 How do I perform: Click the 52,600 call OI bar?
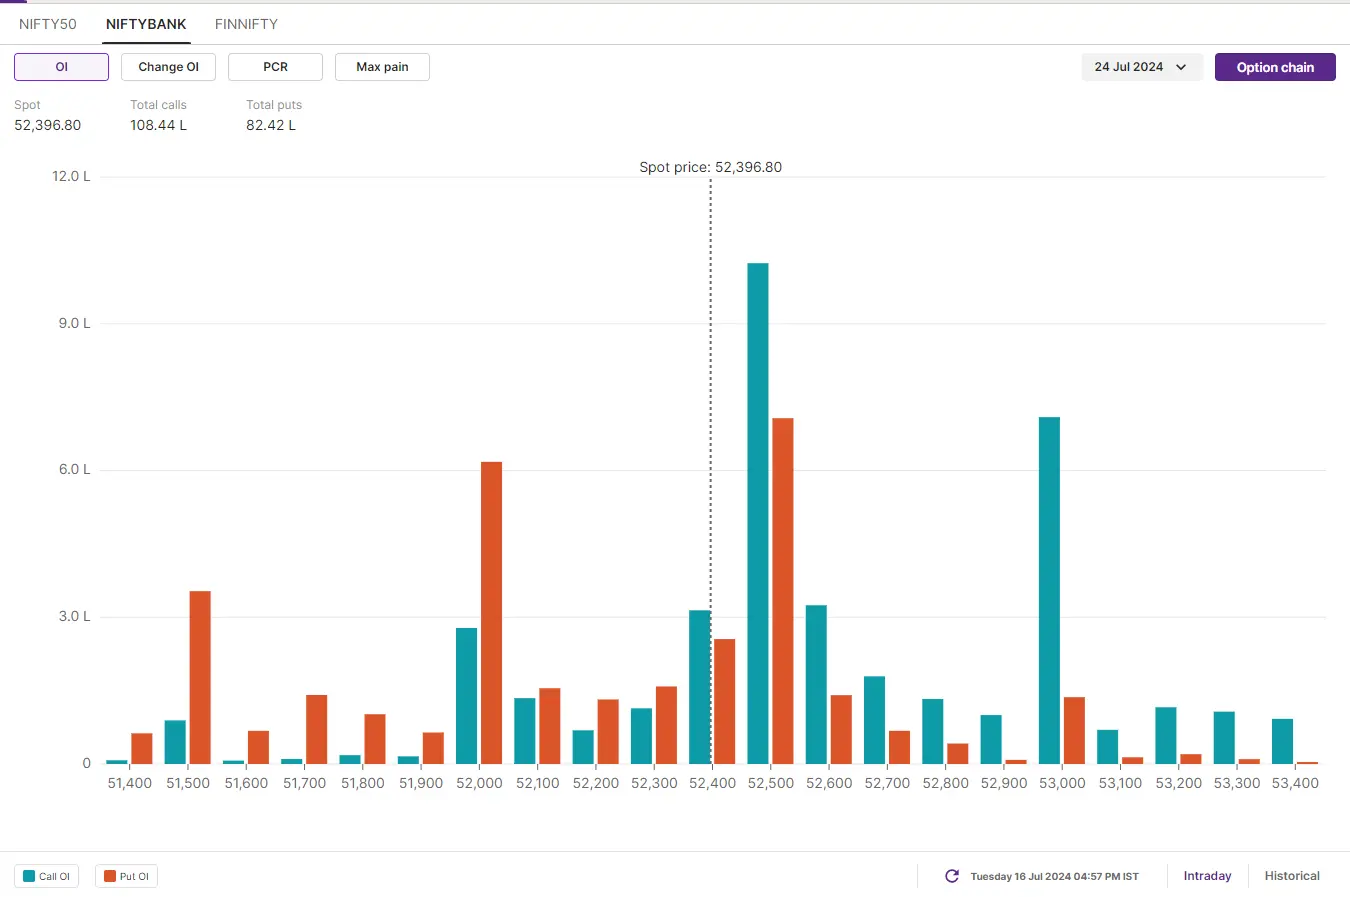[x=816, y=685]
